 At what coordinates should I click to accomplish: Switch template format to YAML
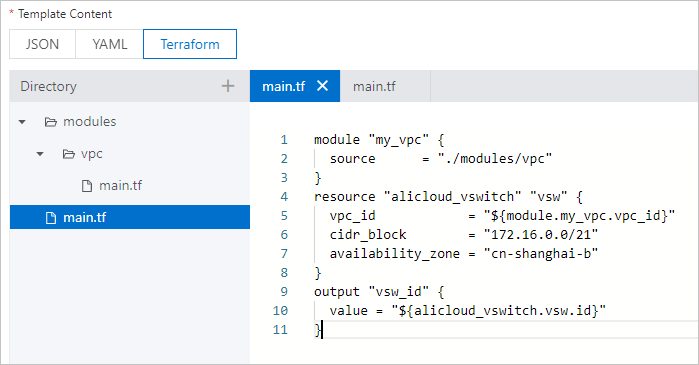(x=110, y=44)
